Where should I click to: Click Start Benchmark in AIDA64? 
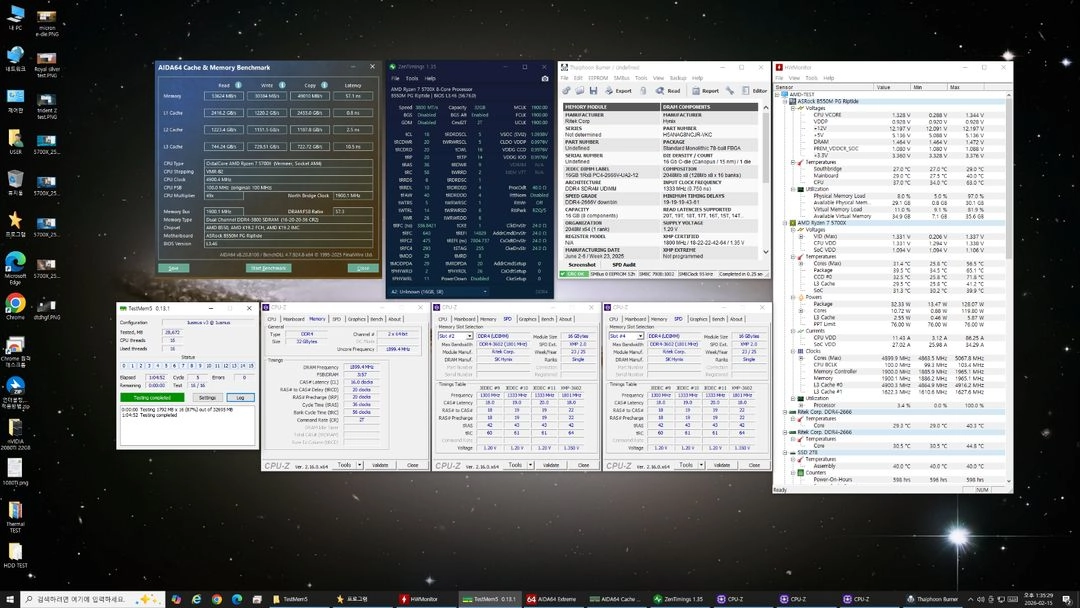(x=268, y=268)
